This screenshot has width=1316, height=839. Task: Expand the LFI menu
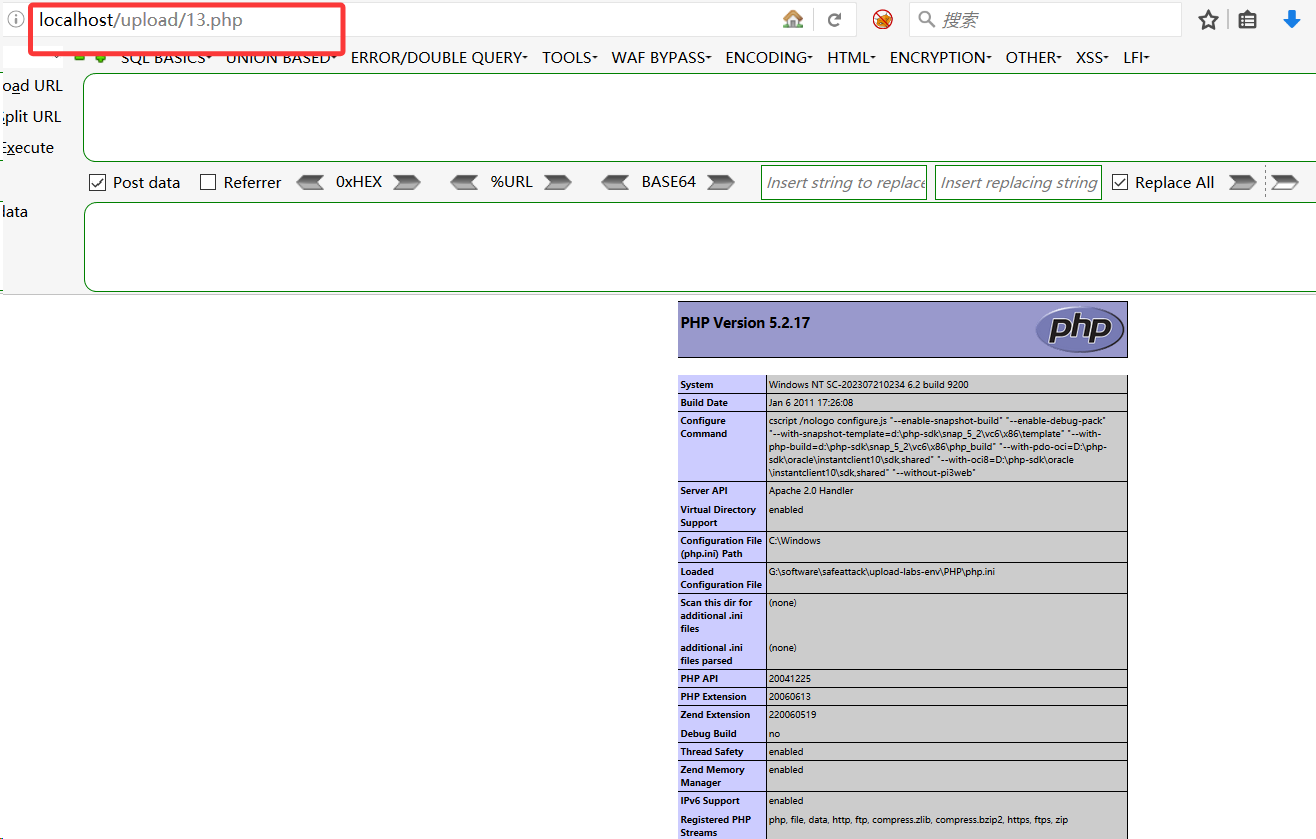[1136, 58]
